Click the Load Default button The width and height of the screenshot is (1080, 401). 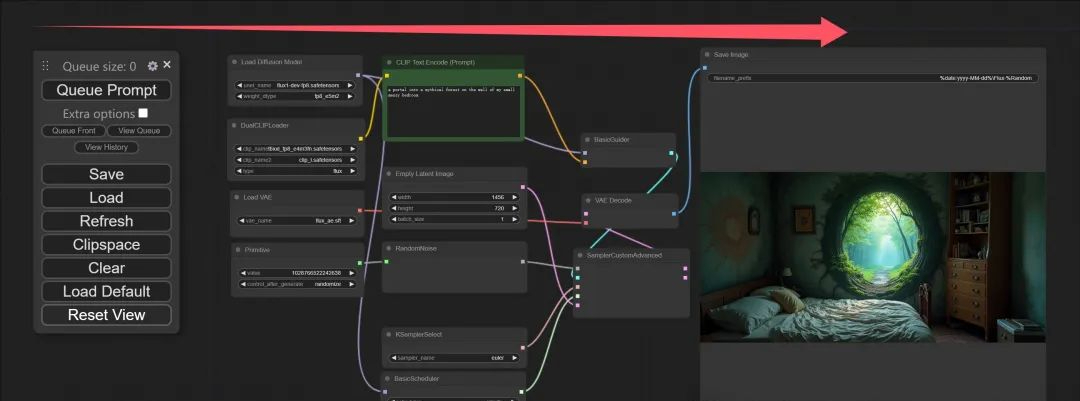106,291
